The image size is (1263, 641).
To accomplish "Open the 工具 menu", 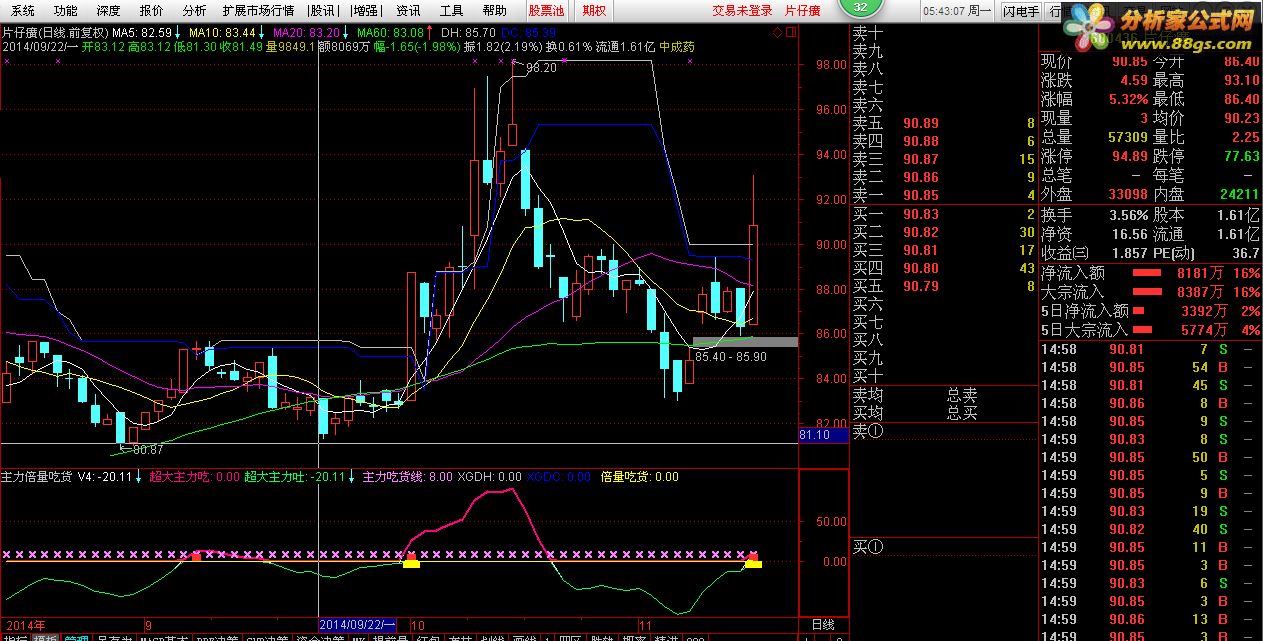I will 452,11.
